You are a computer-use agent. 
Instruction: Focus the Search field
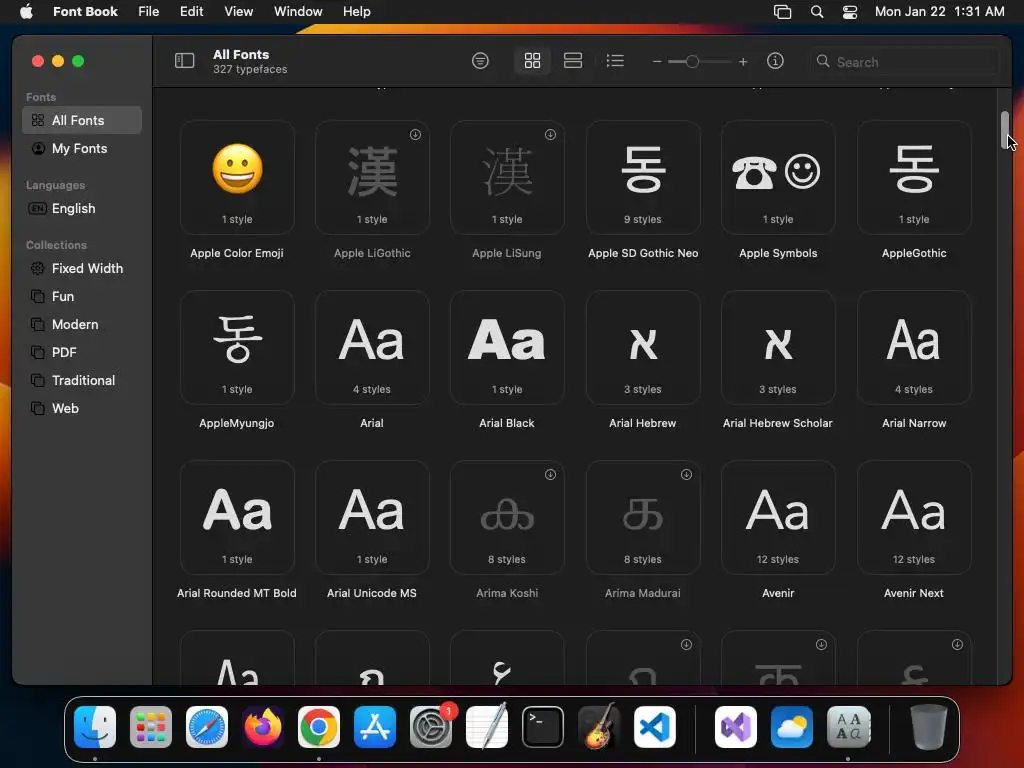pyautogui.click(x=905, y=62)
